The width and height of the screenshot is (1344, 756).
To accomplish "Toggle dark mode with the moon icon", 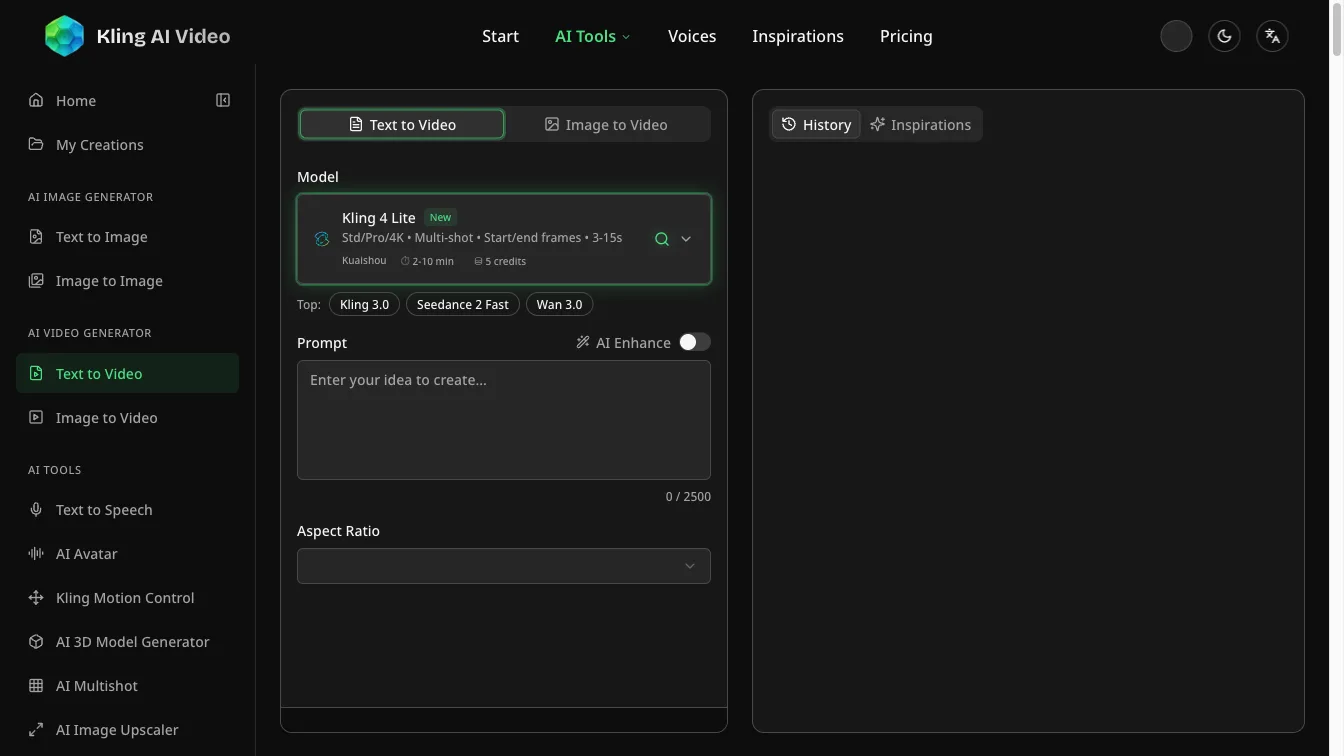I will coord(1224,36).
